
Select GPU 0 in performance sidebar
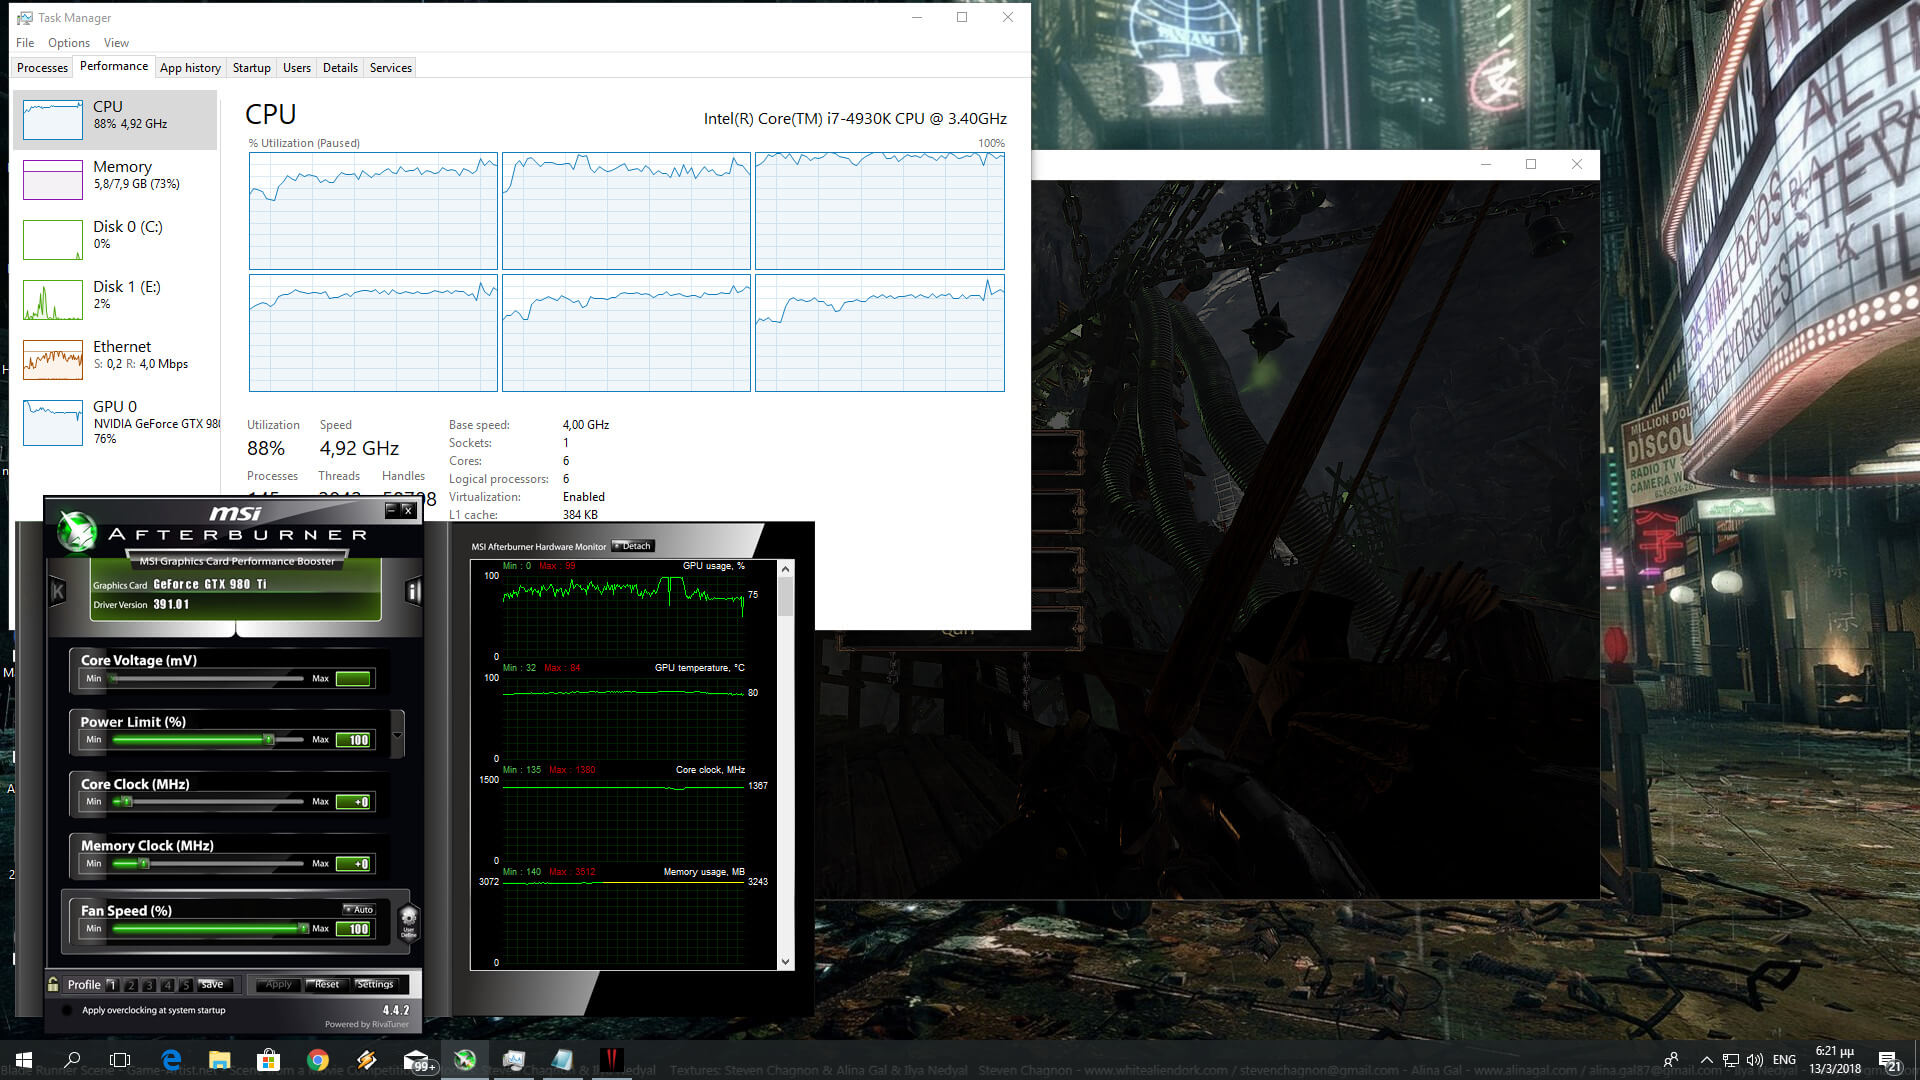tap(115, 422)
